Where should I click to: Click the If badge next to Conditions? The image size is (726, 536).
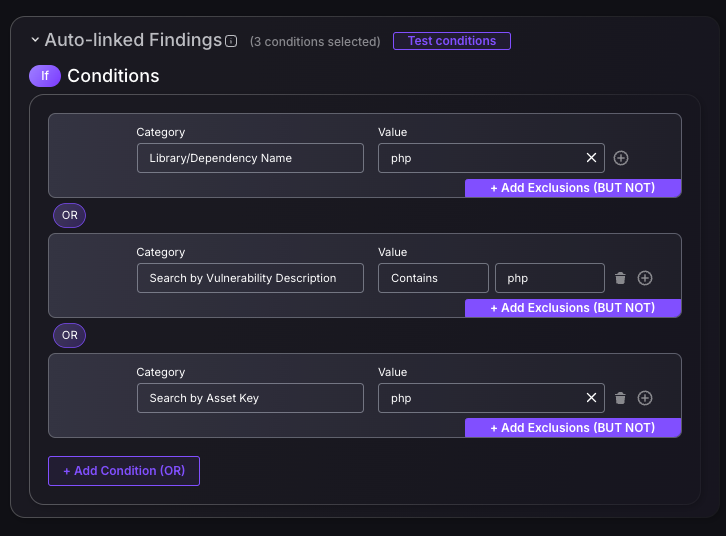(x=45, y=76)
